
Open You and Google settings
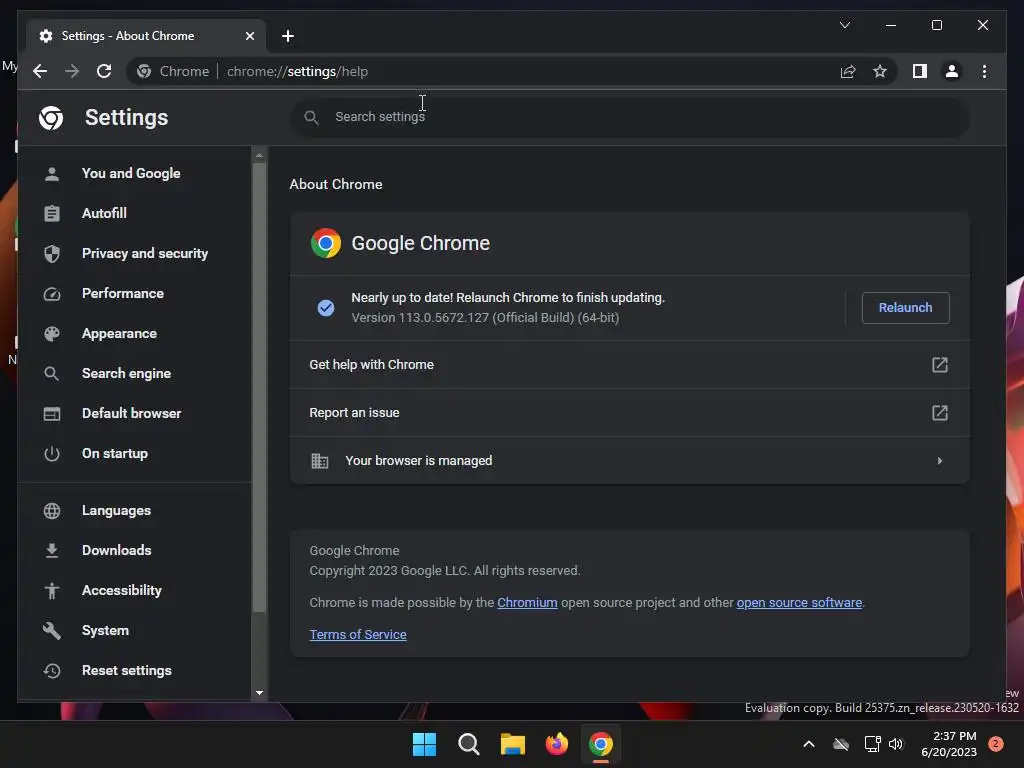click(x=131, y=173)
